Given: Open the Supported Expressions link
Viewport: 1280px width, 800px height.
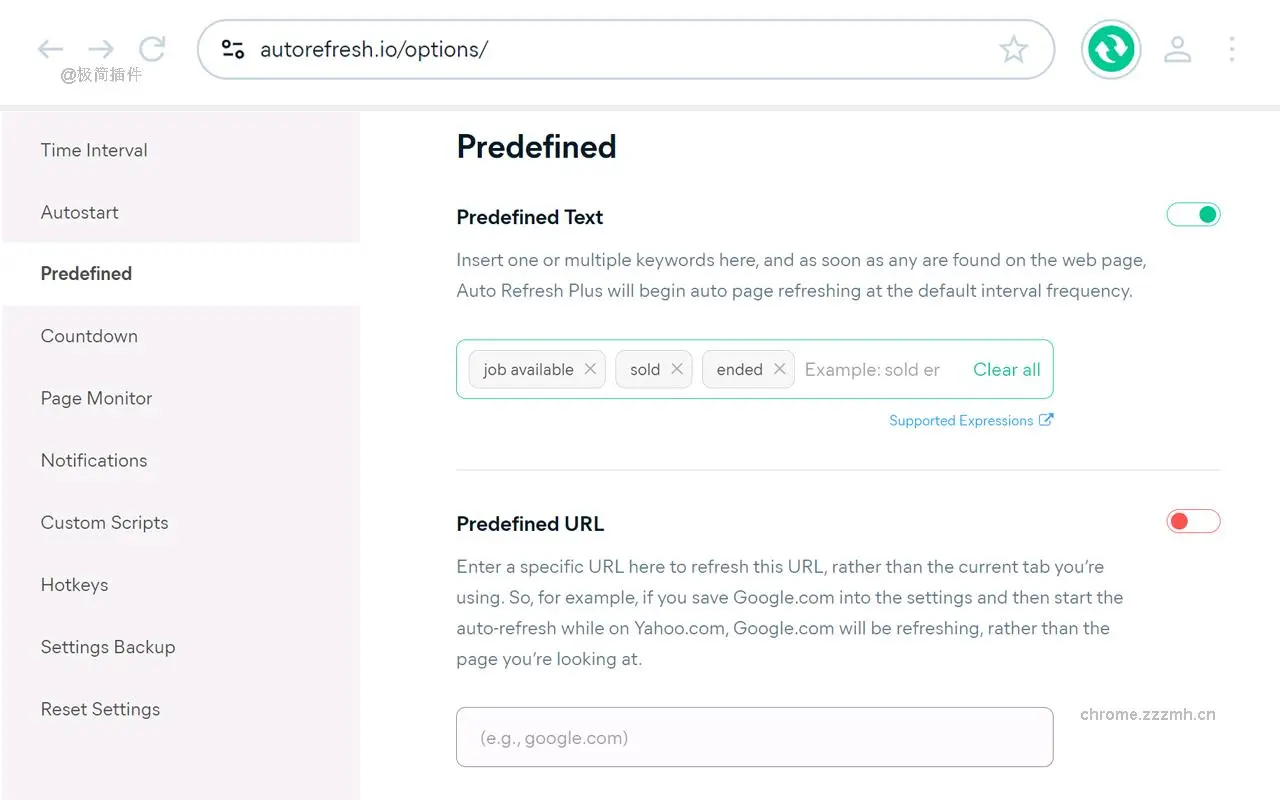Looking at the screenshot, I should coord(960,420).
